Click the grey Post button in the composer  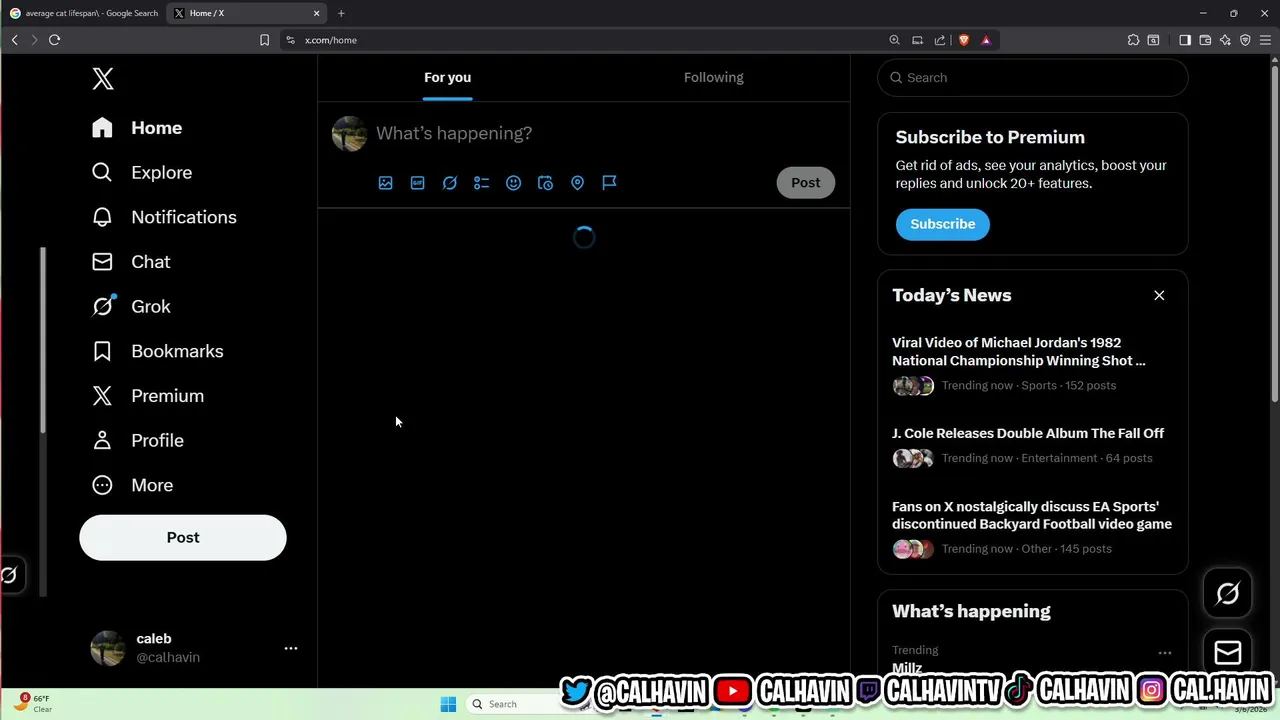(806, 183)
